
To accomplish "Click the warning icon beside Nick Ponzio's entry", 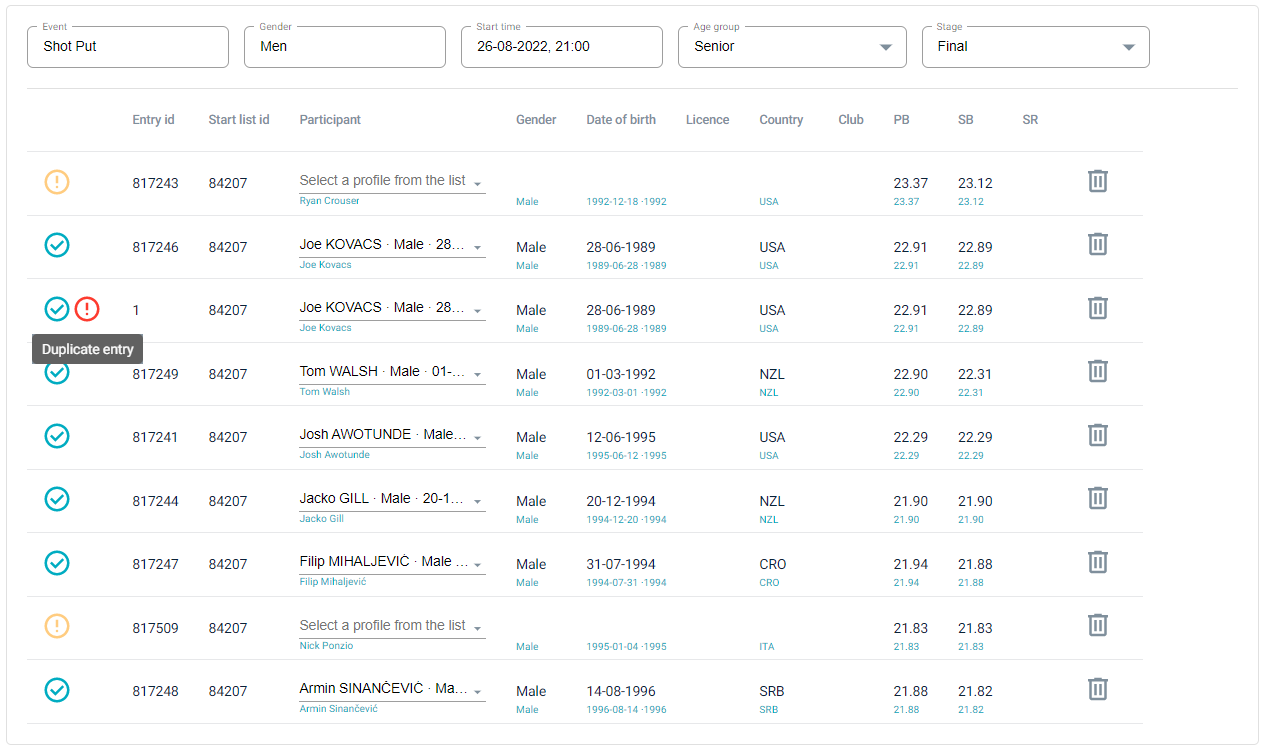I will [57, 624].
